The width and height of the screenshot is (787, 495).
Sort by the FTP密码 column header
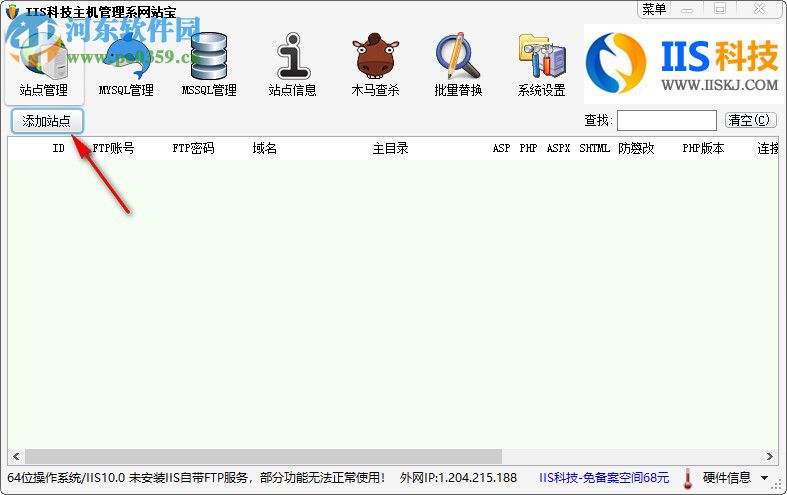coord(193,148)
